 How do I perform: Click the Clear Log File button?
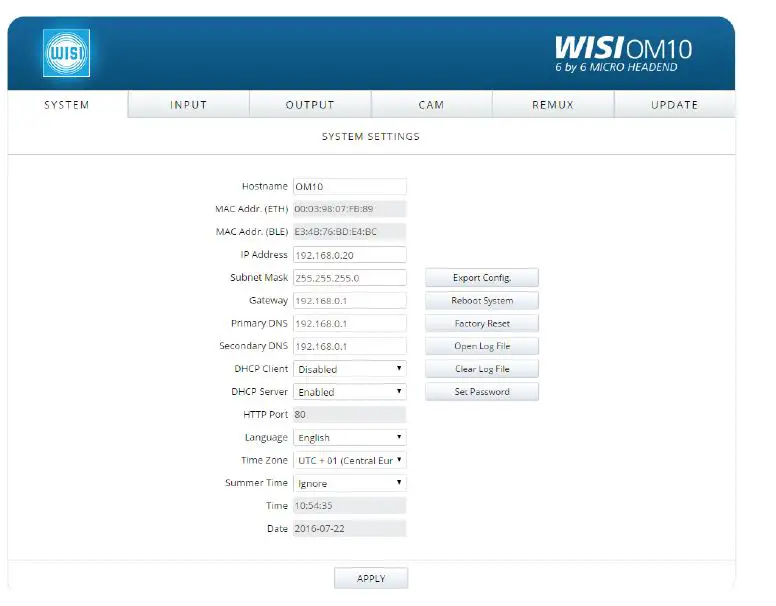482,369
